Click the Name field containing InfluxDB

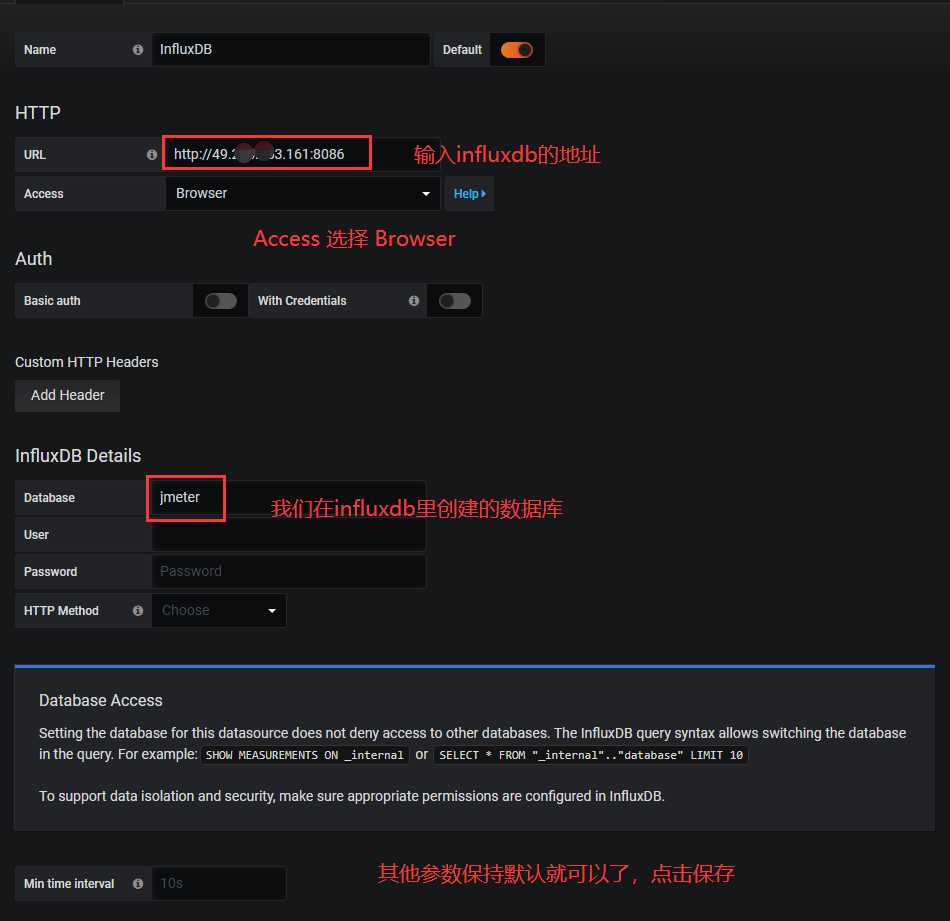[x=290, y=50]
